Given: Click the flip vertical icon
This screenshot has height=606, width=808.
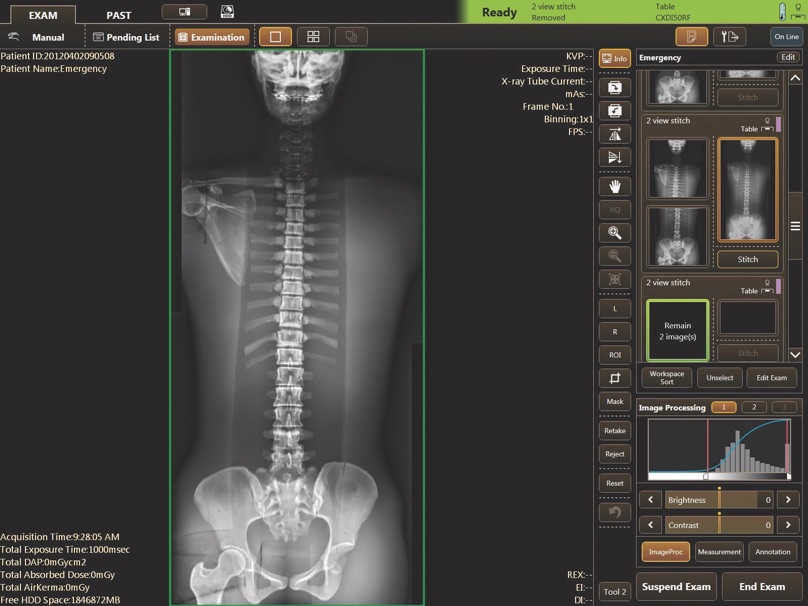Looking at the screenshot, I should 614,157.
